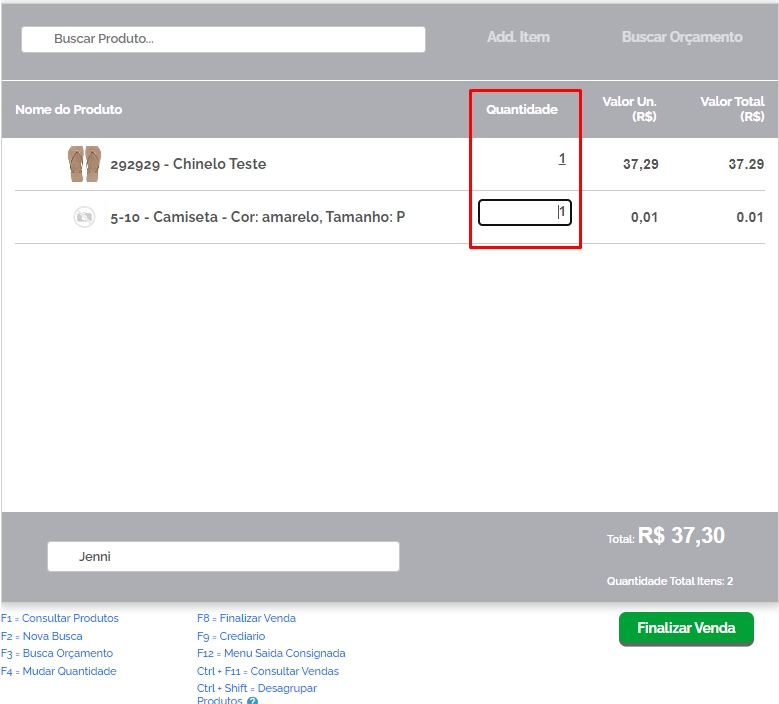Open the F3 Busca Orçamento link
Screen dimensions: 779x704
[57, 653]
